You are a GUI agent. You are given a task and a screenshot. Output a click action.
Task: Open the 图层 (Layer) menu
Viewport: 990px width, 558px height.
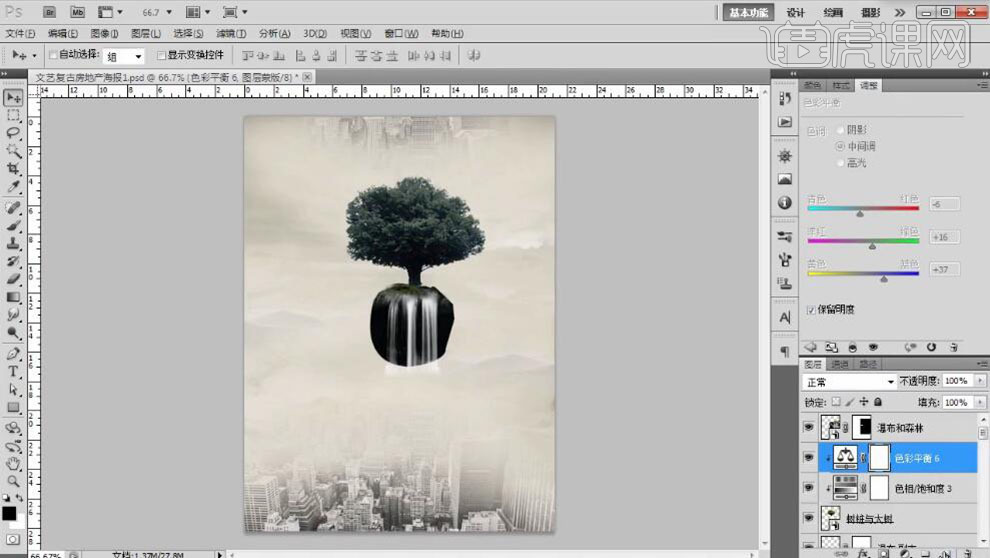click(x=146, y=33)
